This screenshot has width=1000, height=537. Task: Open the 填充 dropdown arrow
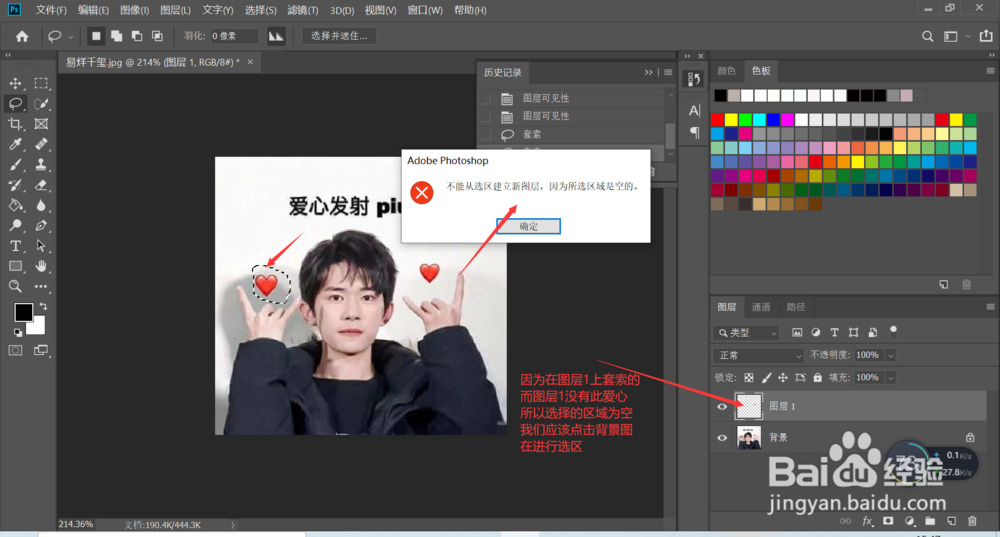(891, 378)
